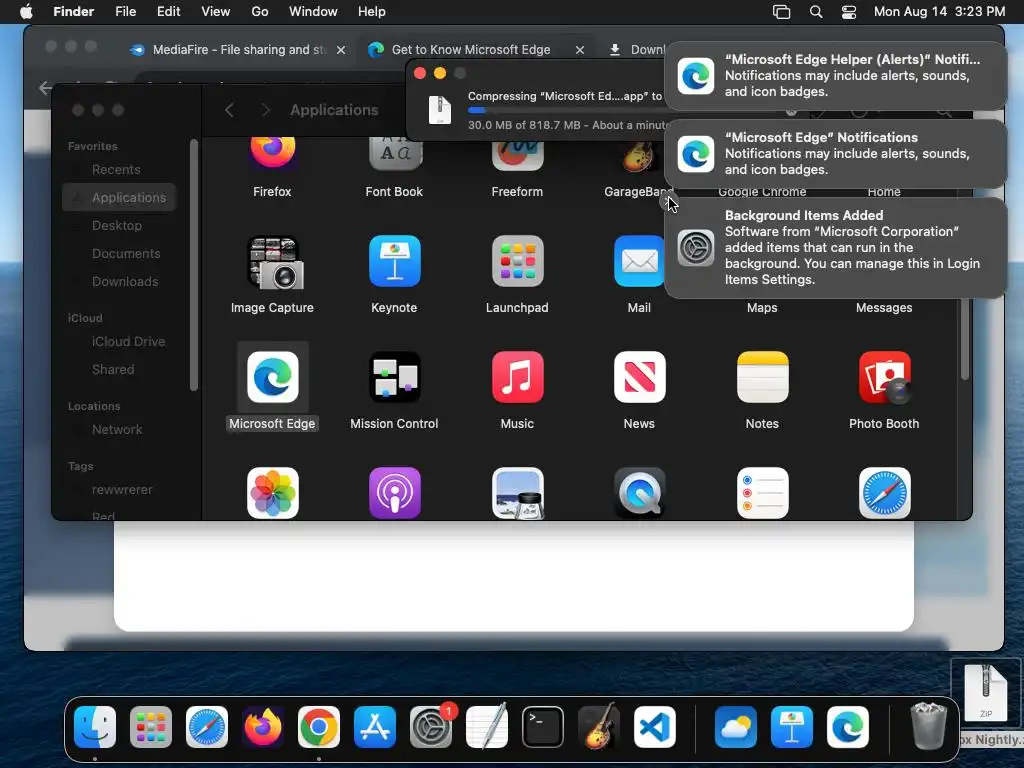Select the Music app icon
The width and height of the screenshot is (1024, 768).
(517, 377)
